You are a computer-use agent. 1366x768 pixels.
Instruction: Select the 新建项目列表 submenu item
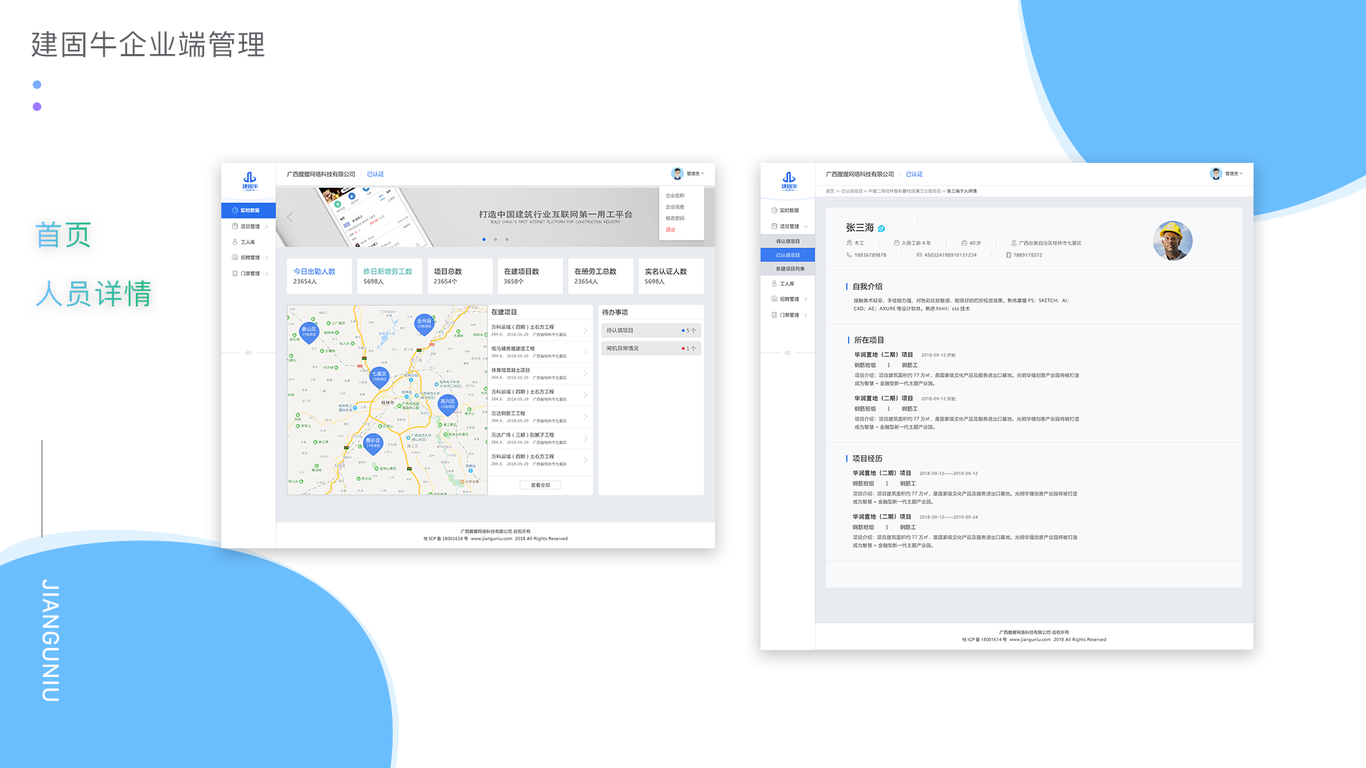[788, 269]
